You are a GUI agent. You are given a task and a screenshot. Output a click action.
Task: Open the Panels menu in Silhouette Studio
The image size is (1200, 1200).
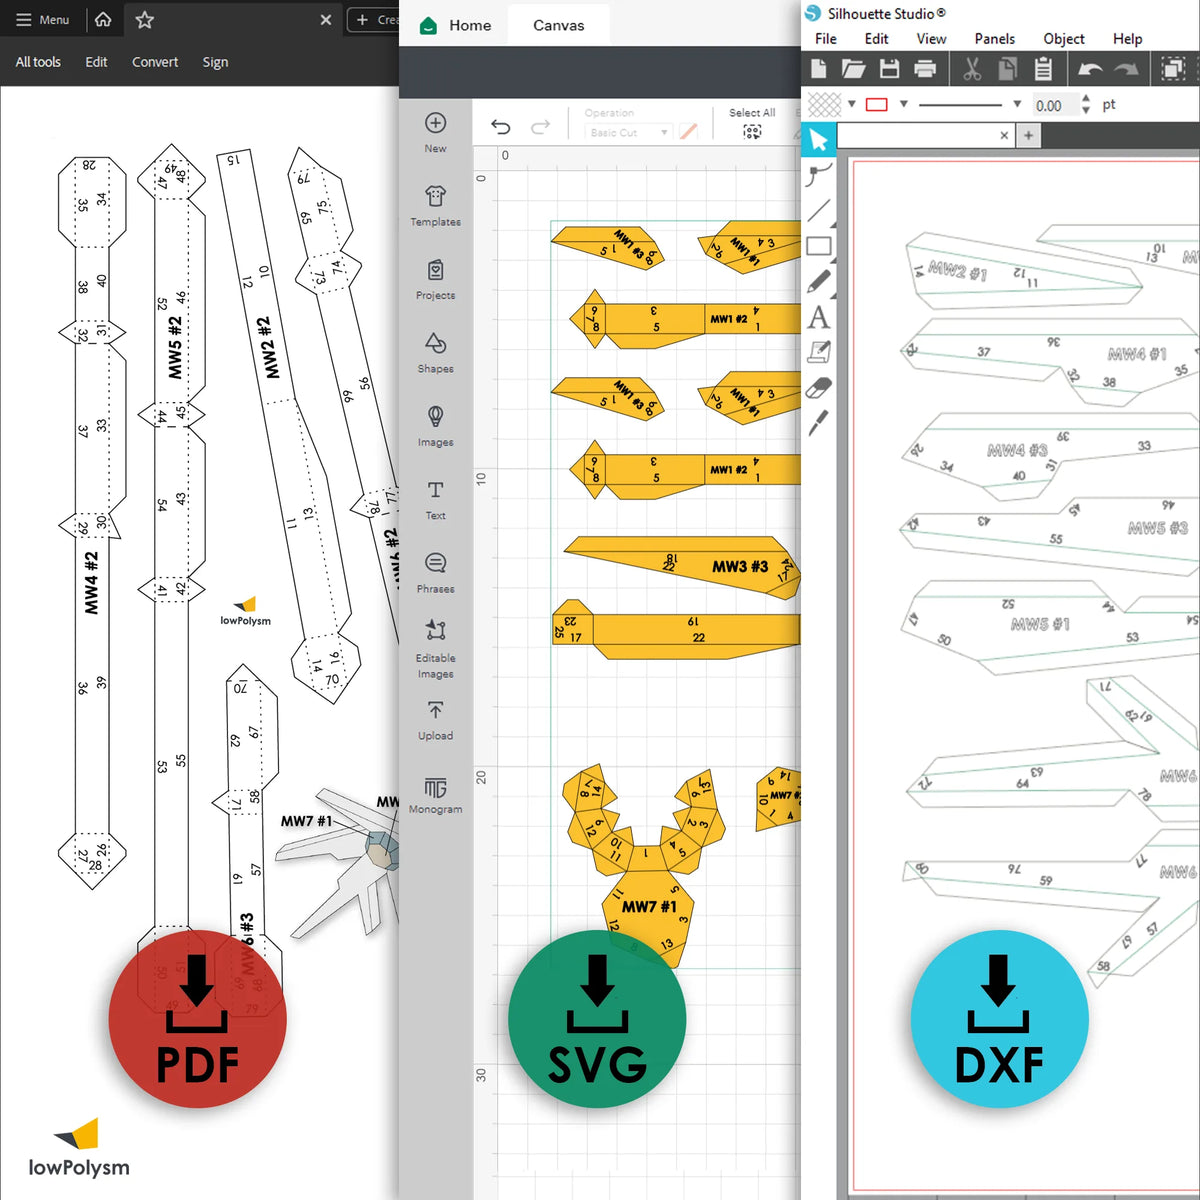coord(994,39)
